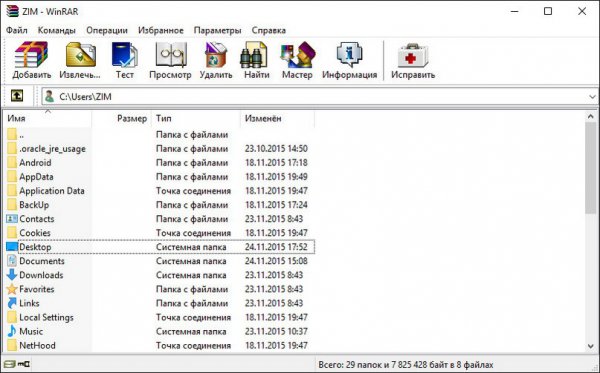Maximize the WinRAR window

click(x=548, y=11)
